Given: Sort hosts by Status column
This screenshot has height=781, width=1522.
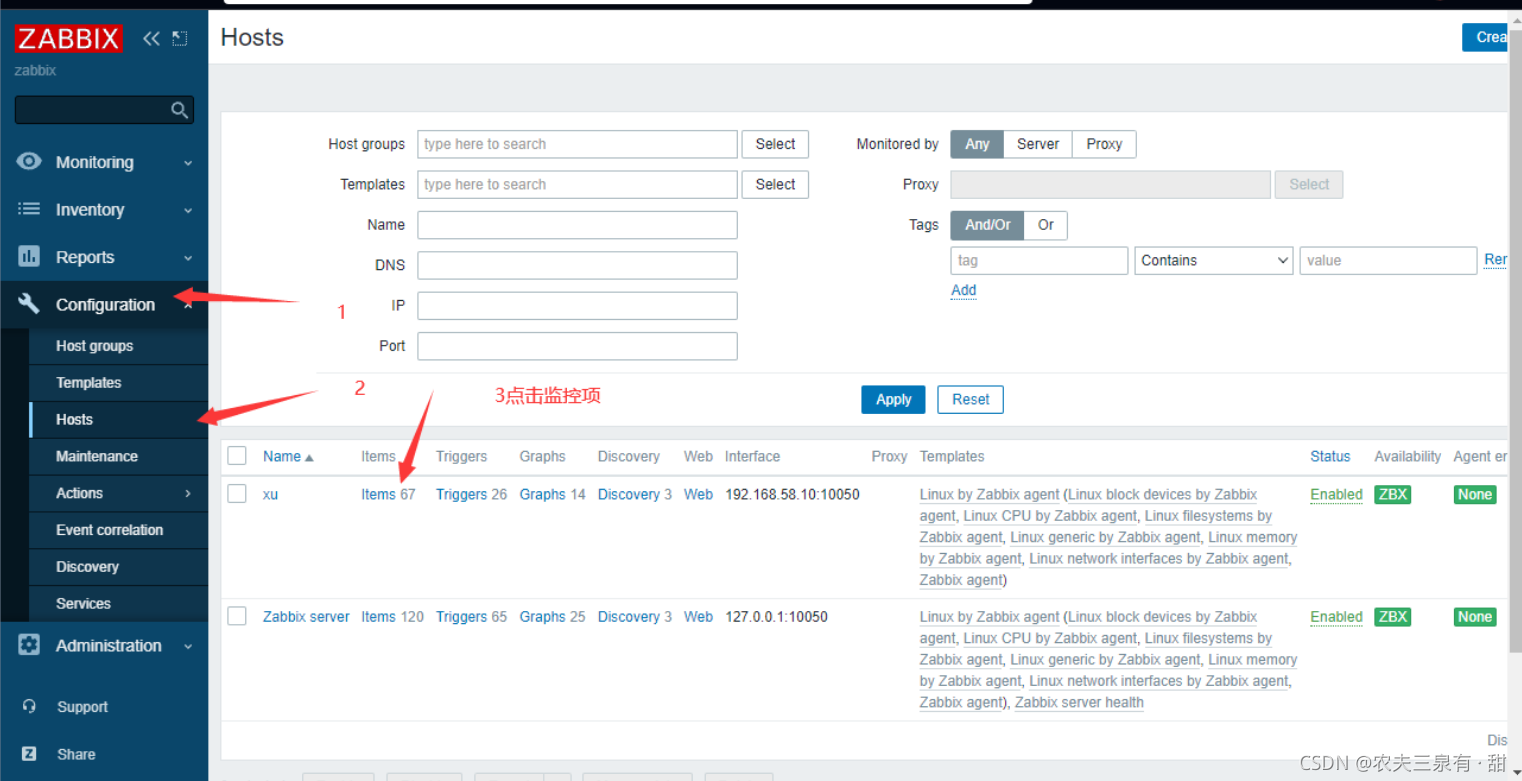Looking at the screenshot, I should 1330,456.
